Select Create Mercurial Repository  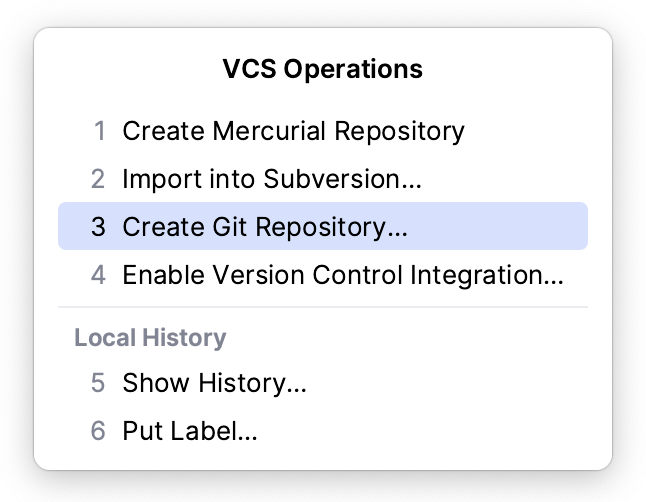tap(293, 131)
